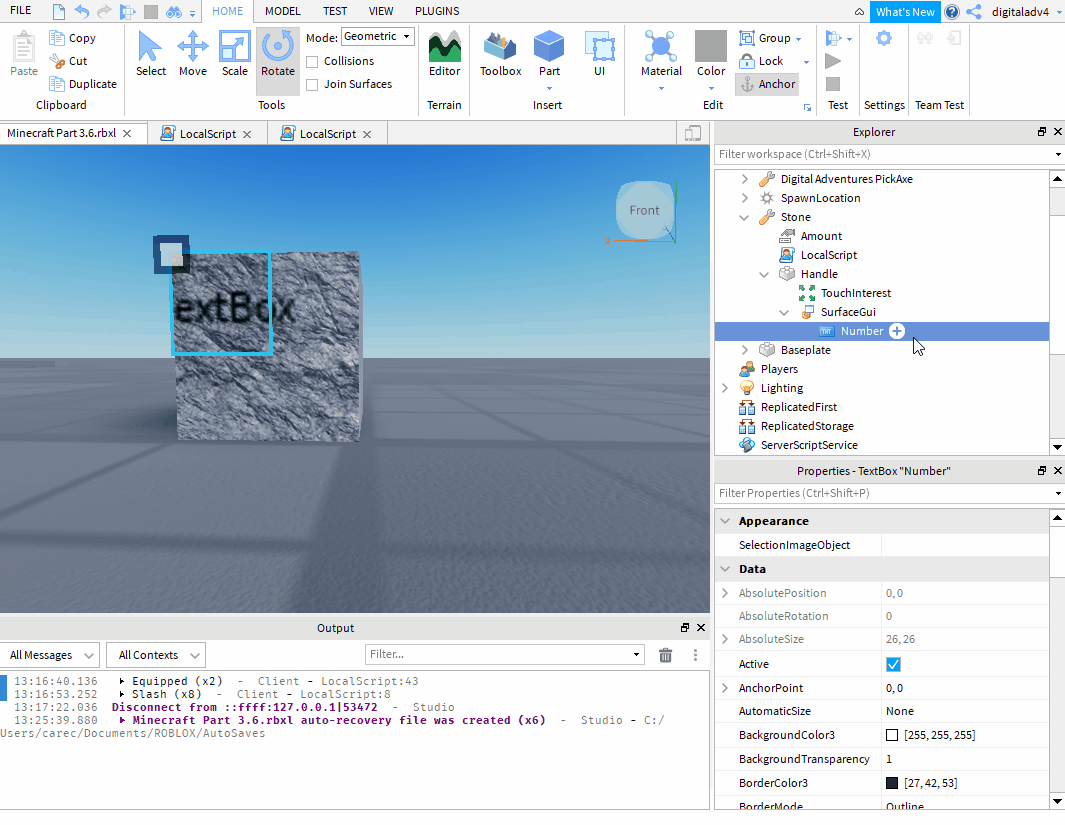Collapse the ribbon with the caret icon
The image size is (1065, 825).
(x=859, y=12)
